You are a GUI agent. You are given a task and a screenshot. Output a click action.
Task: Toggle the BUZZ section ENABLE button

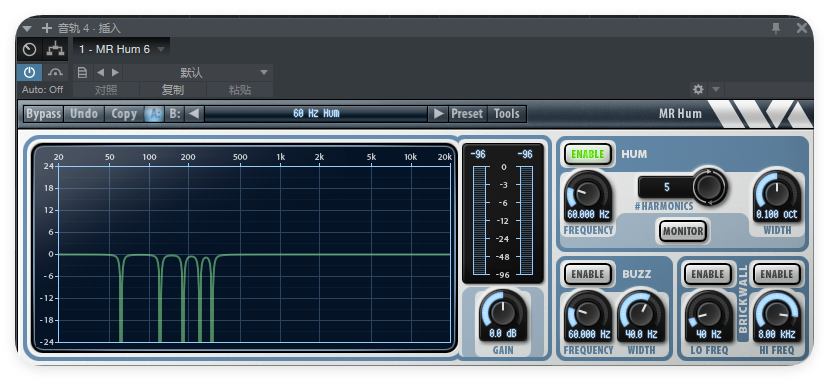point(587,274)
